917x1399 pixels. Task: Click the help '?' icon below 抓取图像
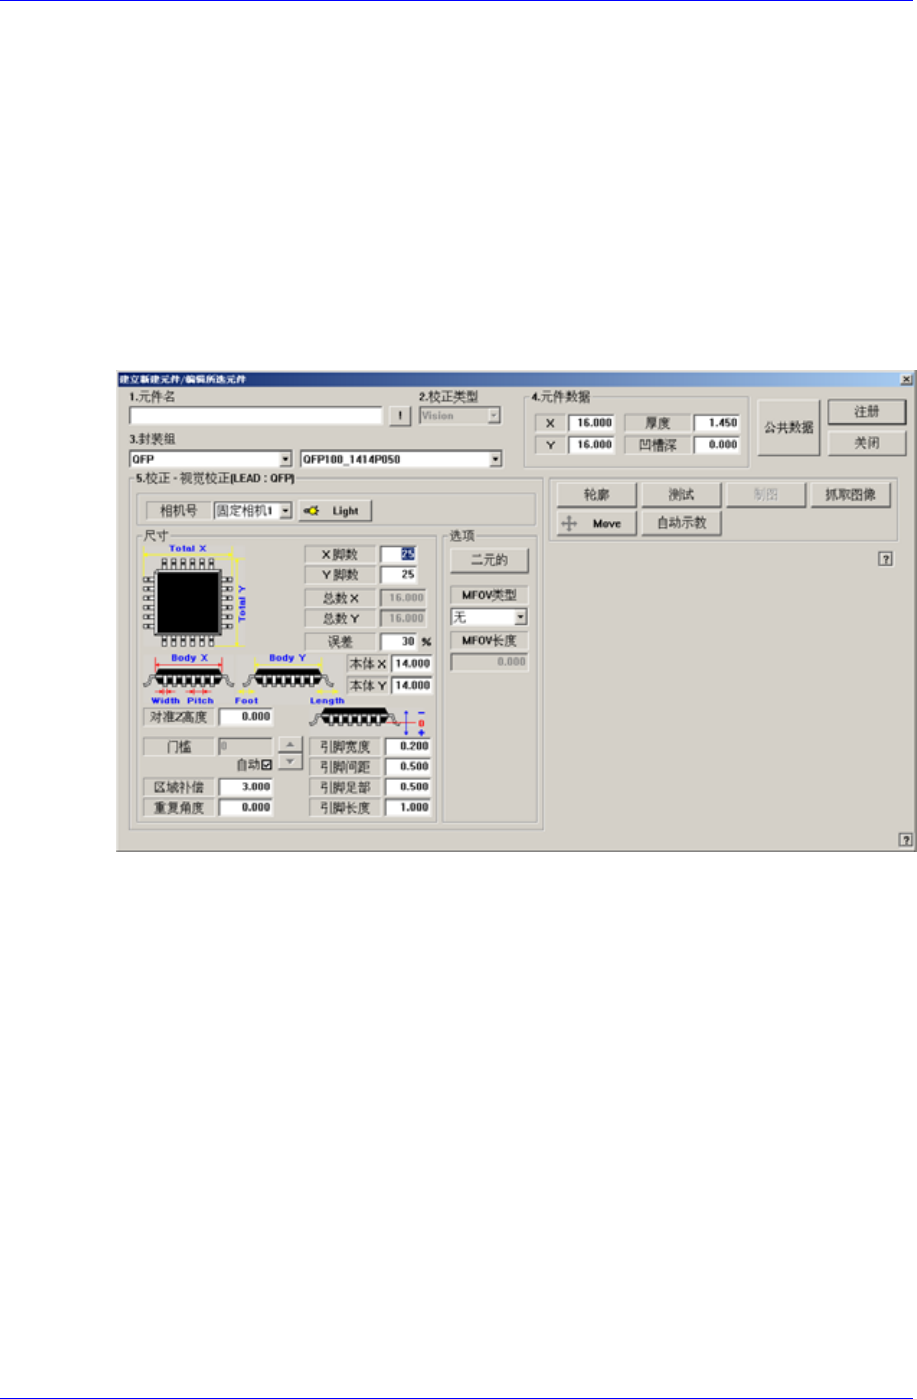click(x=884, y=560)
